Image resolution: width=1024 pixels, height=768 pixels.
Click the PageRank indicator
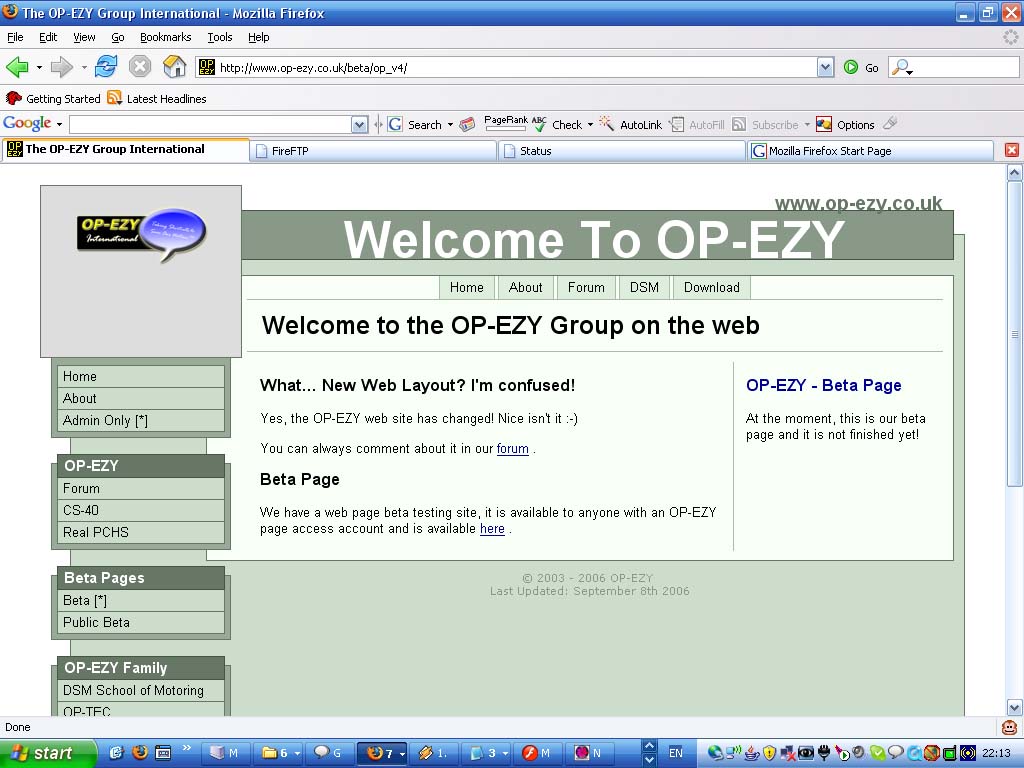(506, 123)
